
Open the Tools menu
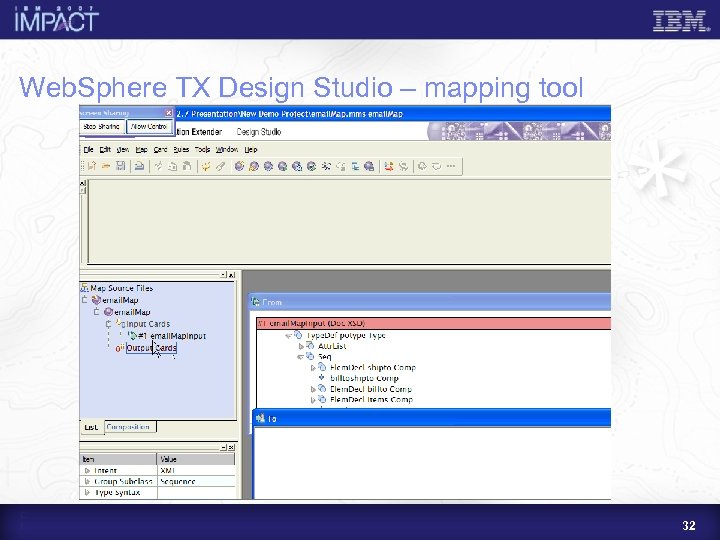(x=202, y=149)
